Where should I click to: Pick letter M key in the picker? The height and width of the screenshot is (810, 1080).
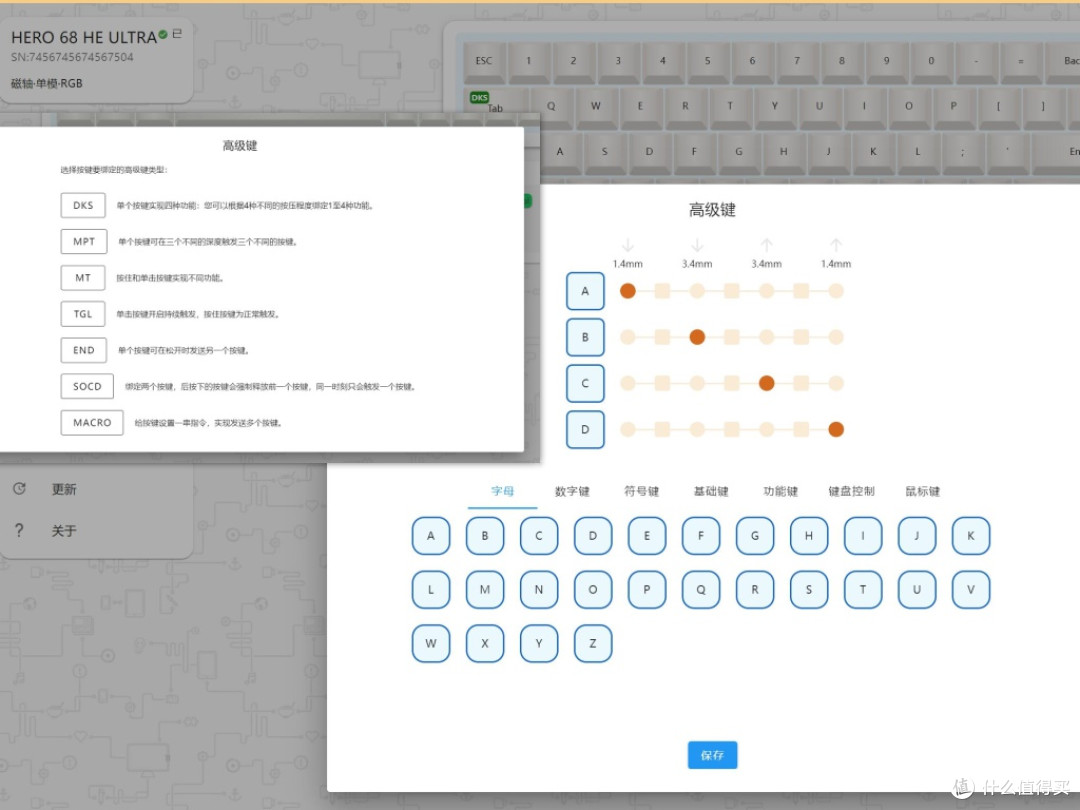tap(485, 590)
